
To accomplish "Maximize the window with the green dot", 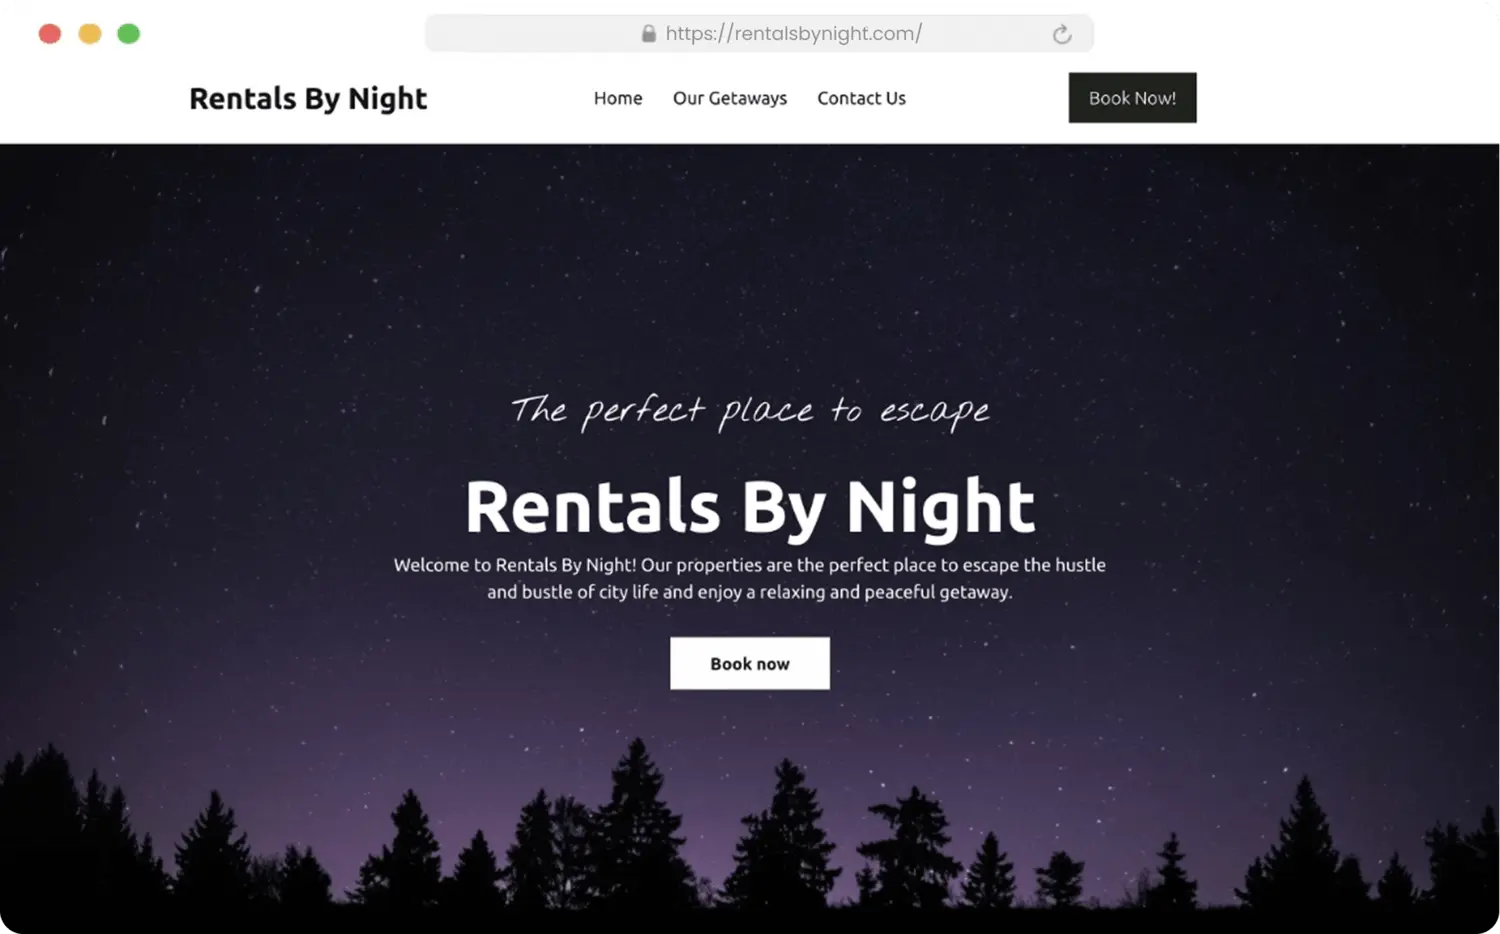I will point(129,34).
